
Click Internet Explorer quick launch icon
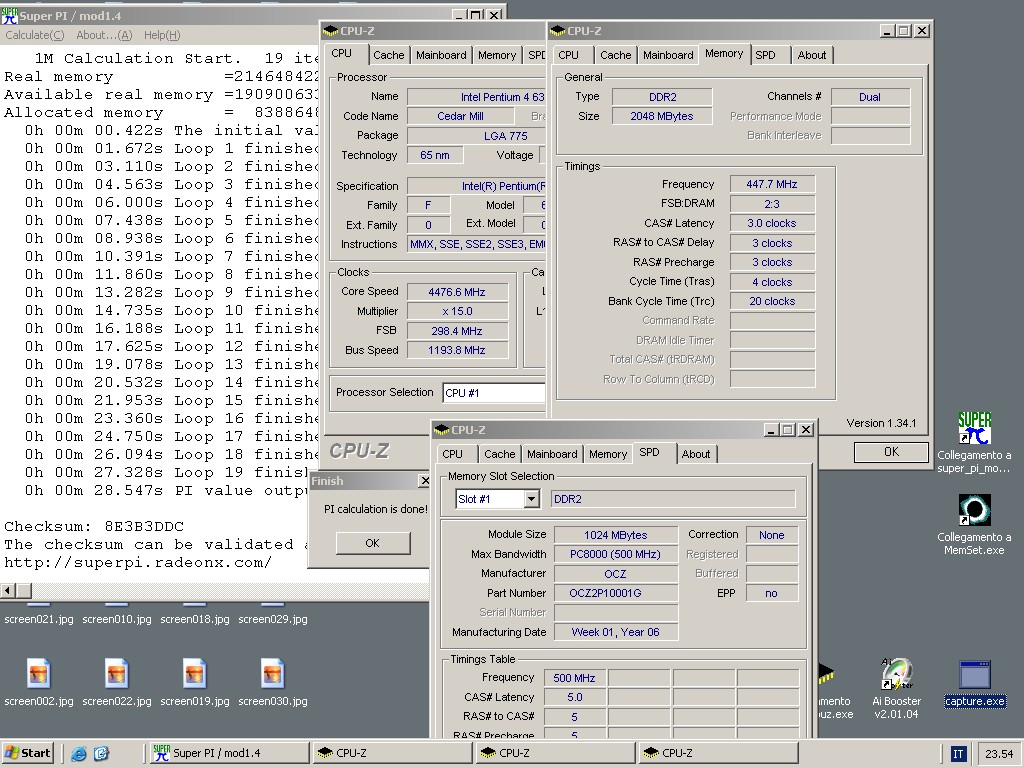(78, 753)
